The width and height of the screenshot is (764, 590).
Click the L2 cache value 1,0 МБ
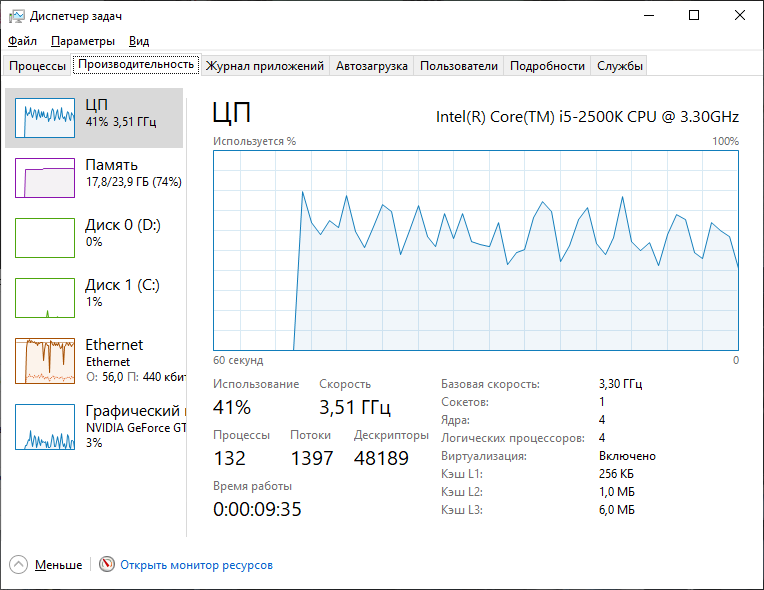[x=617, y=492]
